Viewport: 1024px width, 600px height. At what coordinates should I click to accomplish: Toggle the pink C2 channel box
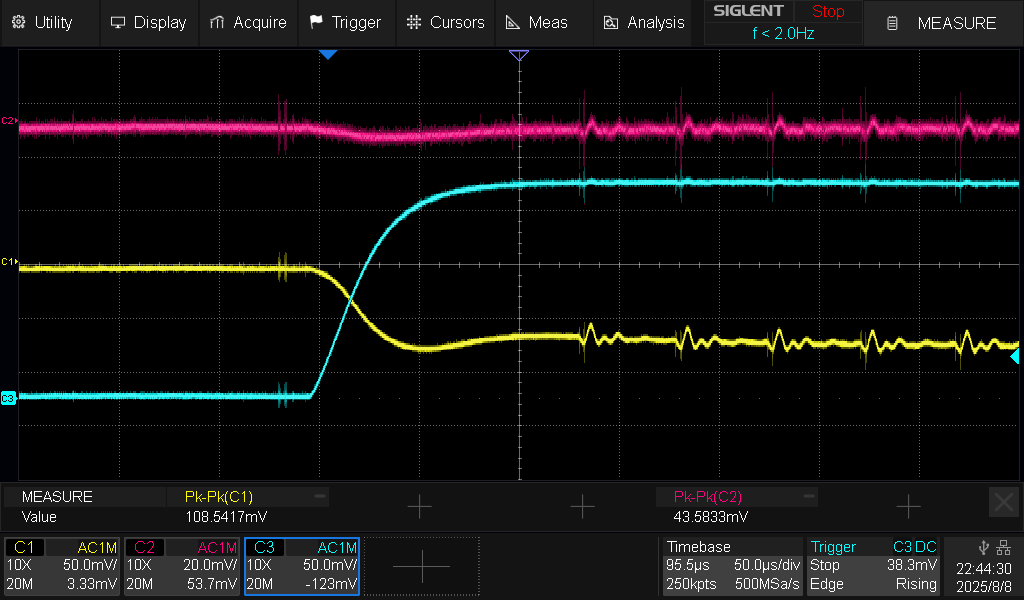[181, 566]
